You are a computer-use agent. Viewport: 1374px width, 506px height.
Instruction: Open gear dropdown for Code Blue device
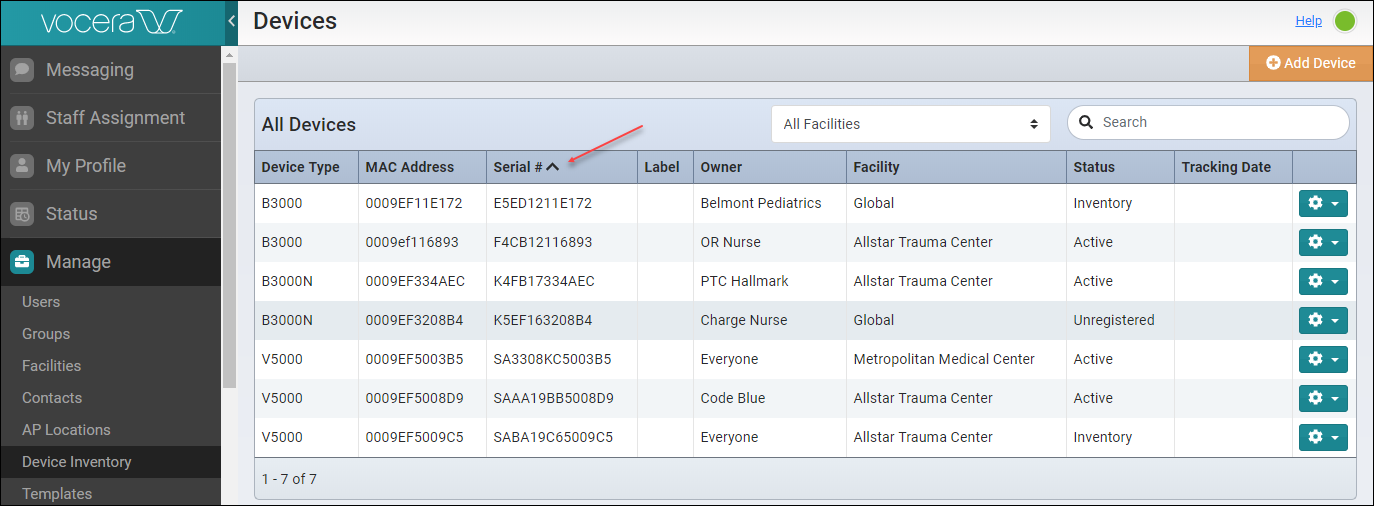coord(1323,398)
